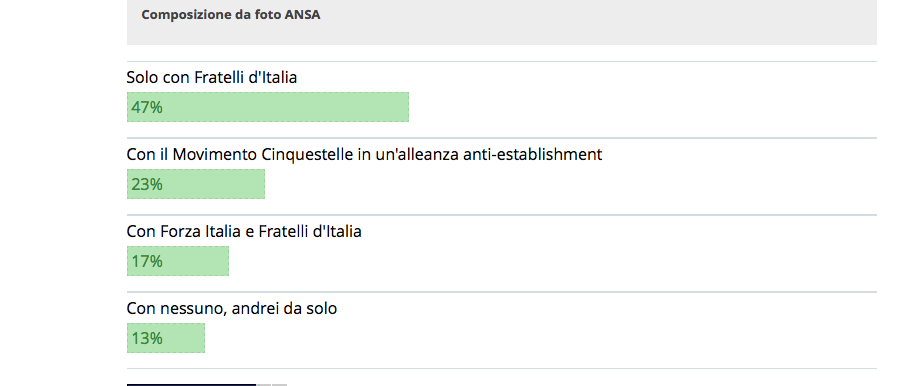Screen dimensions: 901x386
Task: Select 'Con il Movimento Cinquestelle' alliance option
Action: 364,154
